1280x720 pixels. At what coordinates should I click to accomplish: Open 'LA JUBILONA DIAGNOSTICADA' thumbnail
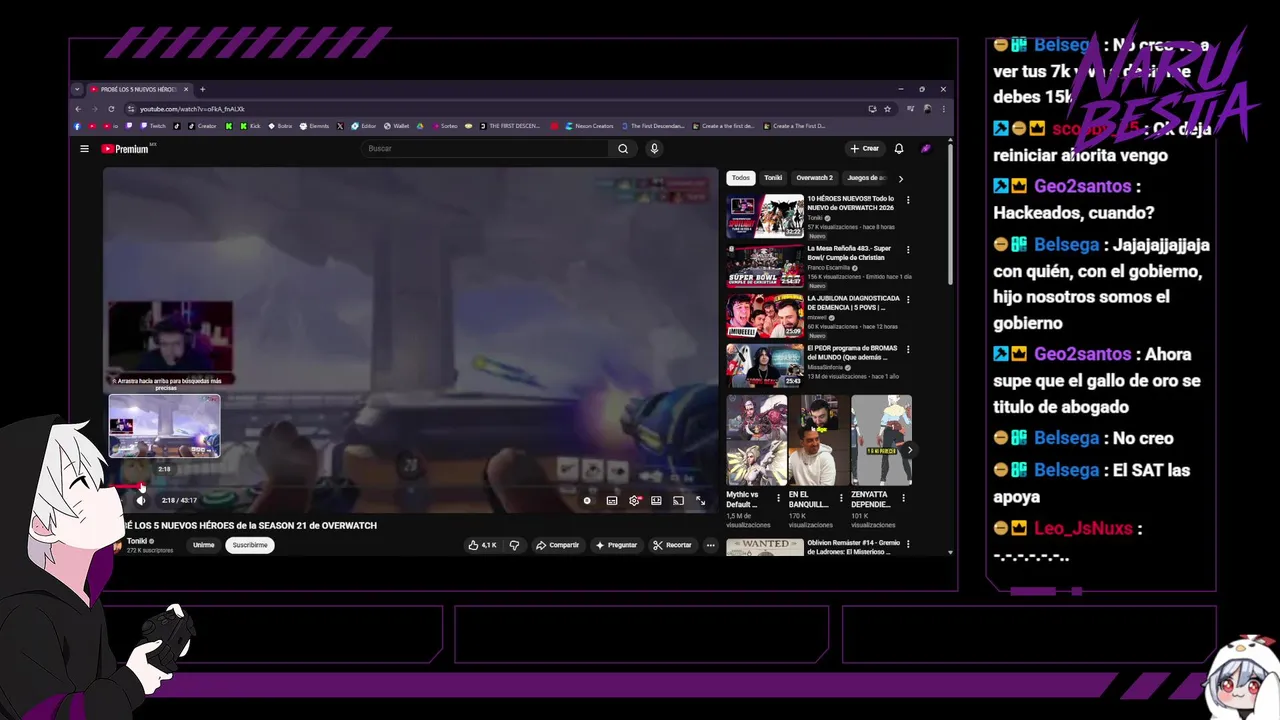[765, 315]
